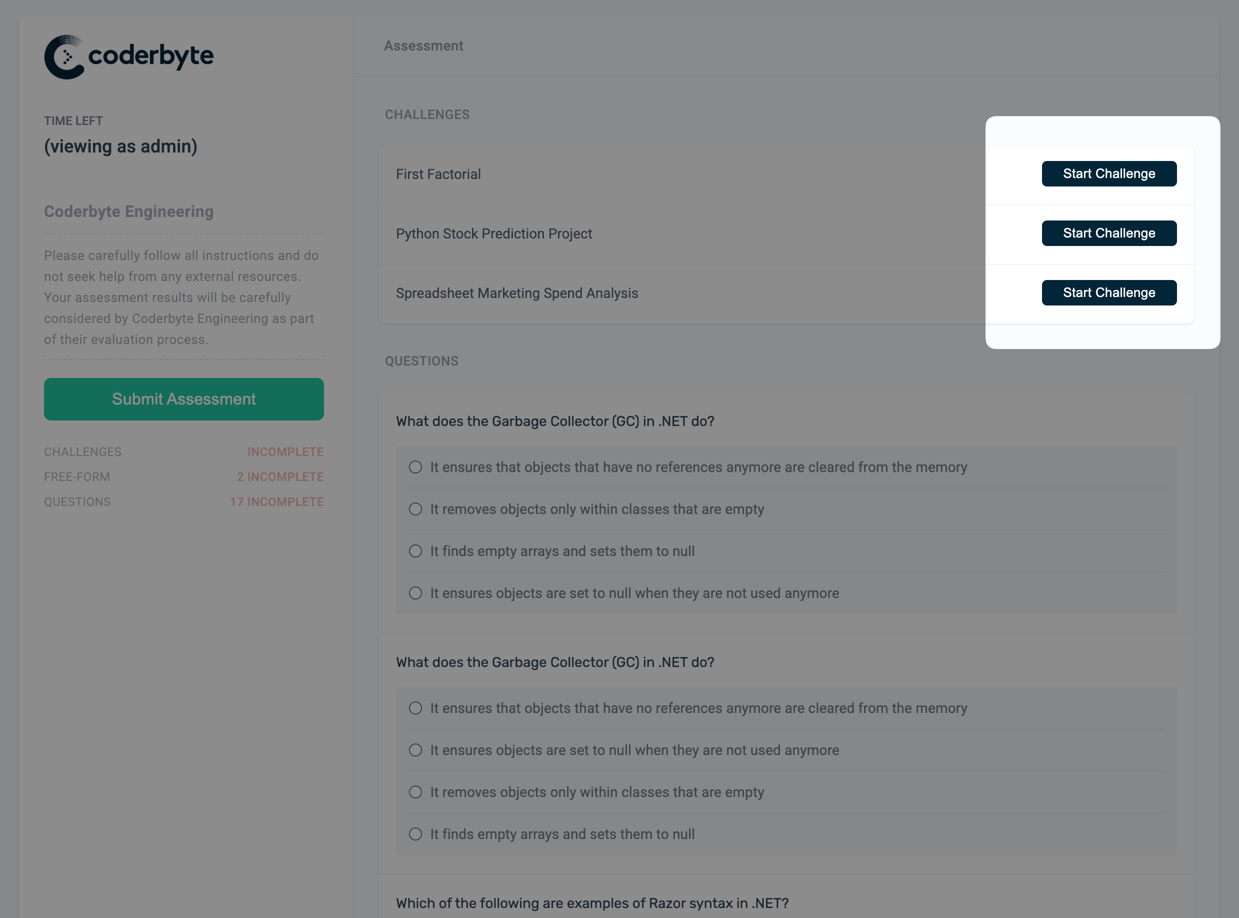This screenshot has height=918, width=1239.
Task: Pick 'removes objects only within classes' in second question
Action: (416, 792)
